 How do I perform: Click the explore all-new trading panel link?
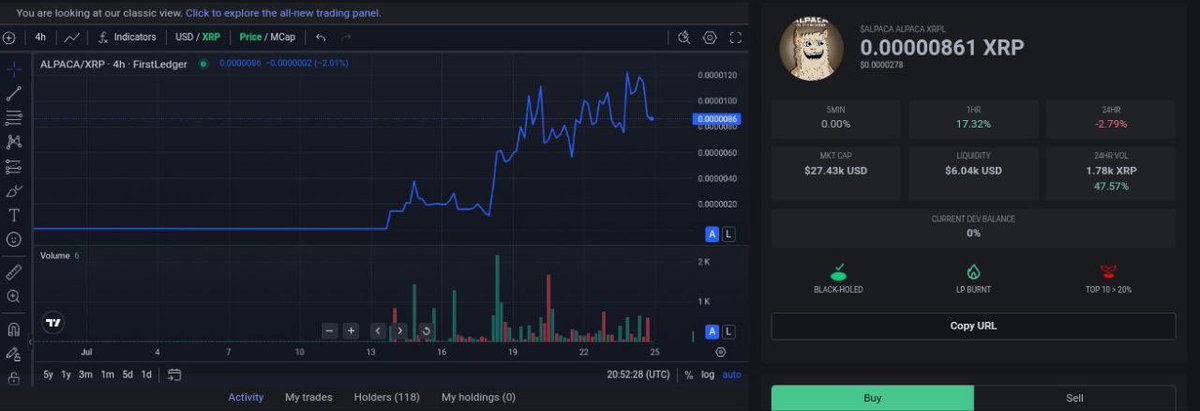click(x=283, y=13)
